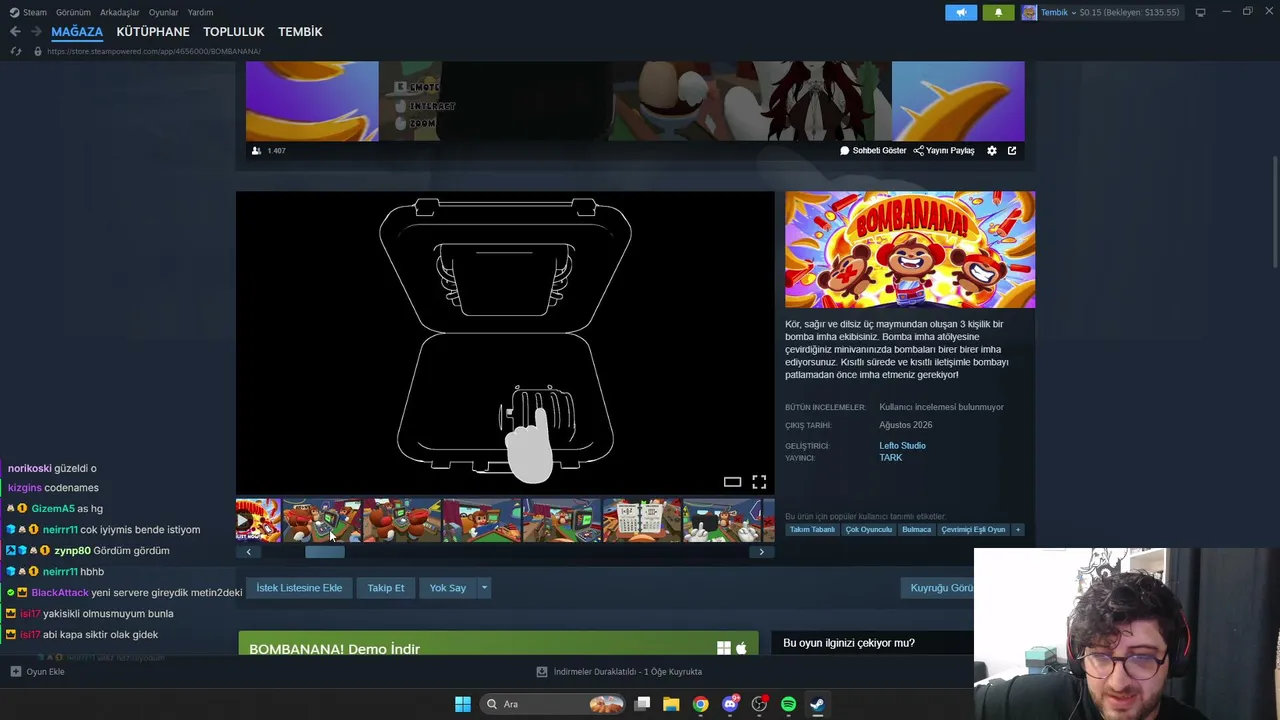The height and width of the screenshot is (720, 1280).
Task: Select the first trailer thumbnail with play icon
Action: pyautogui.click(x=258, y=521)
